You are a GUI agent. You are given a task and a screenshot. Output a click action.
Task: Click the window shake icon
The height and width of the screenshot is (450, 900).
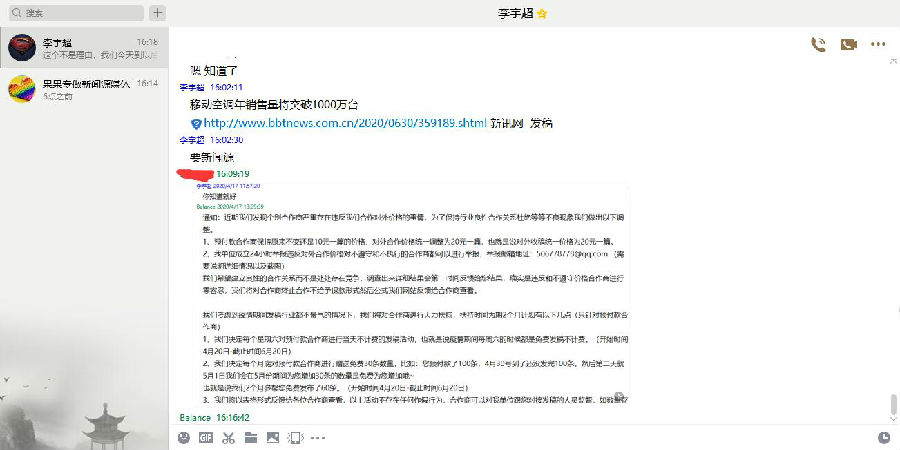[x=294, y=437]
